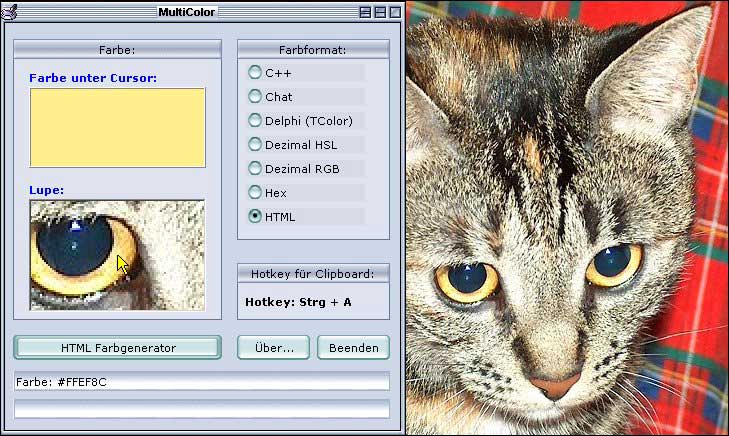Image resolution: width=729 pixels, height=436 pixels.
Task: Select the HTML color format radio button
Action: (x=255, y=216)
